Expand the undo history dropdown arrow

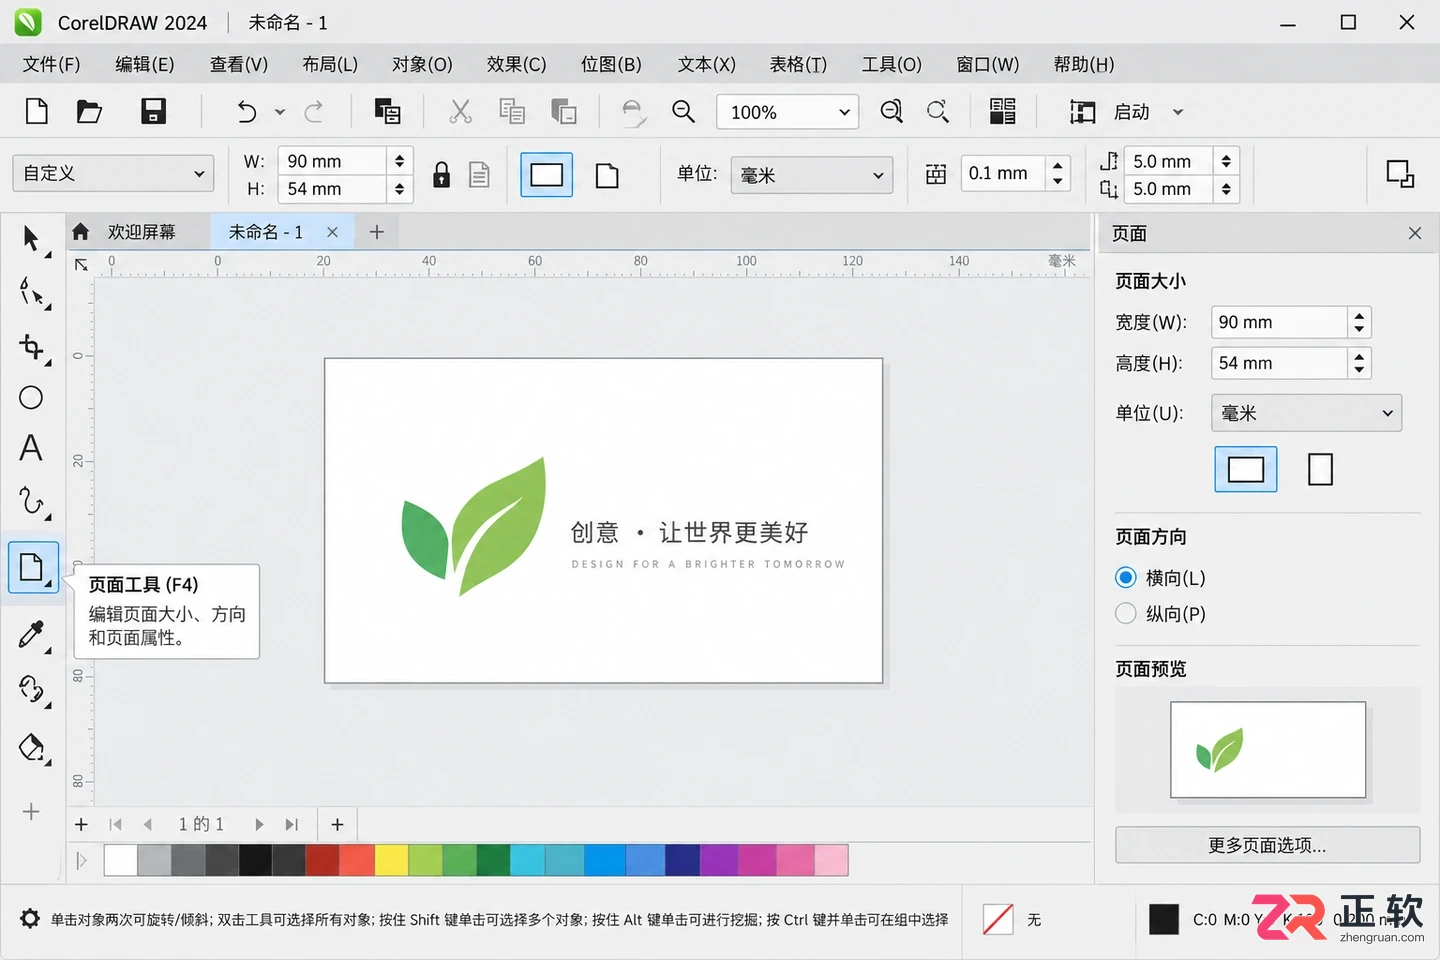(280, 112)
